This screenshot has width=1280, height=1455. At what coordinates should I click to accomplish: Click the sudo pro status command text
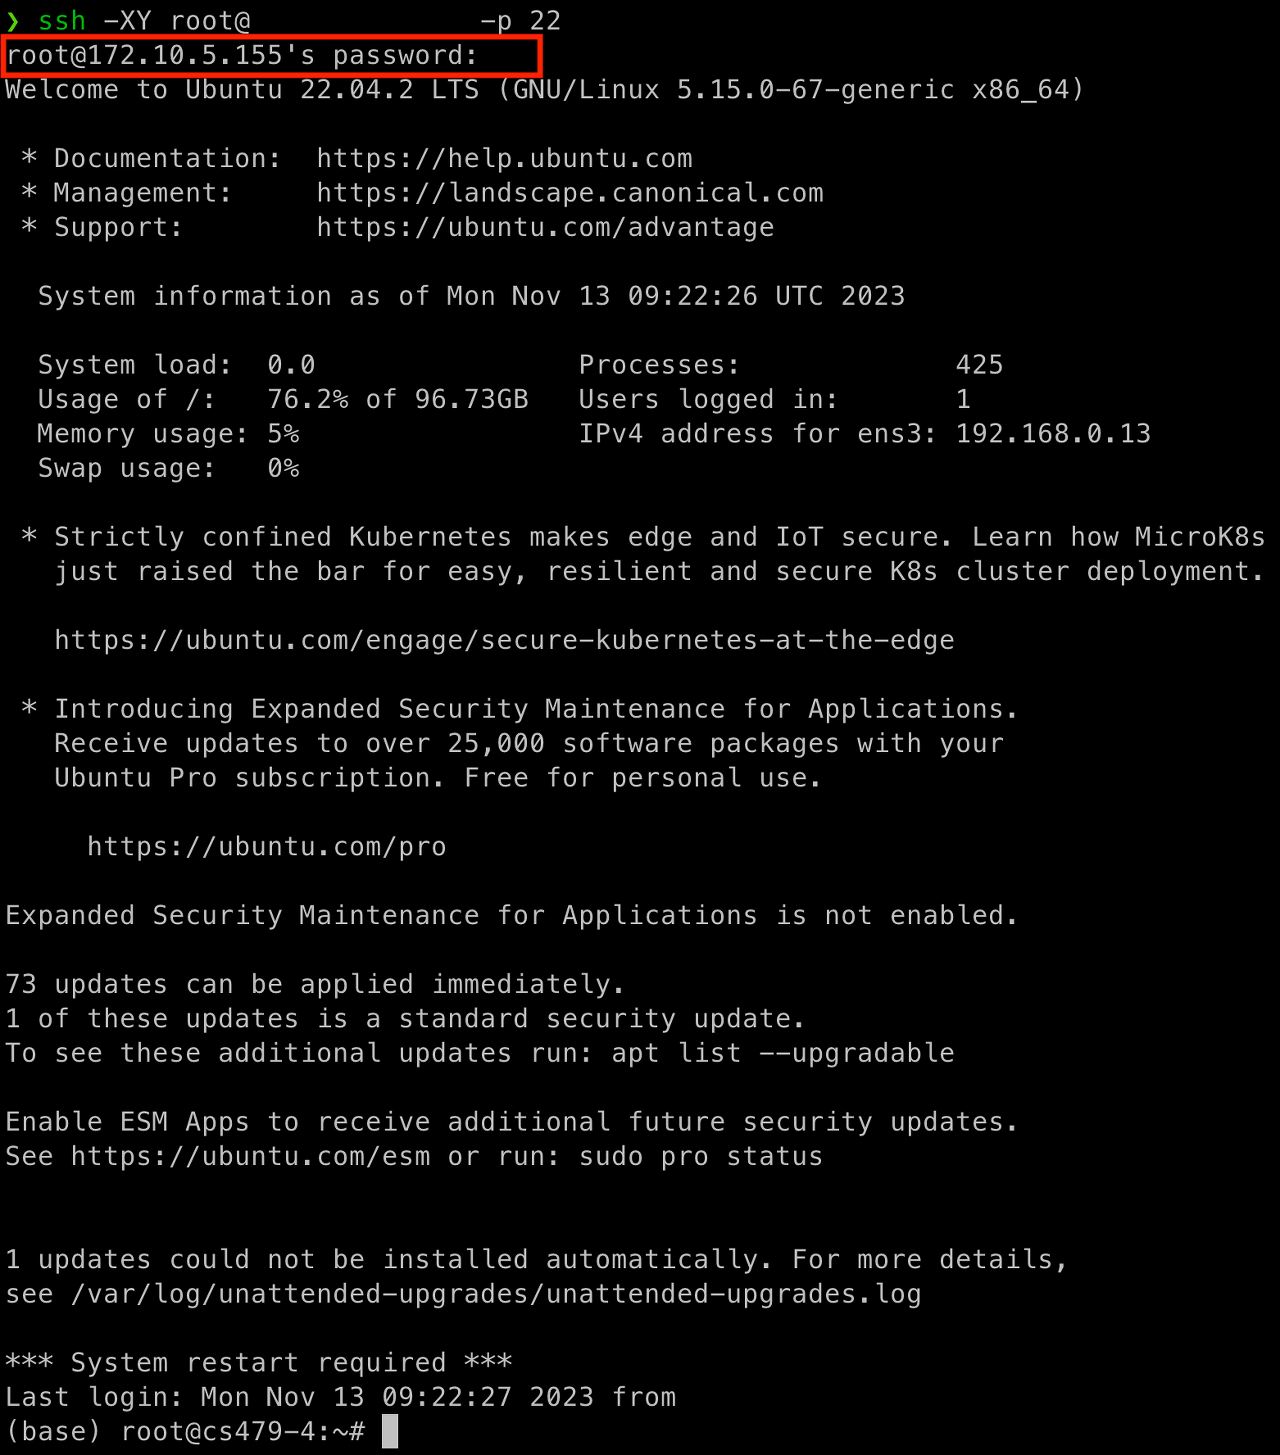pos(701,1157)
